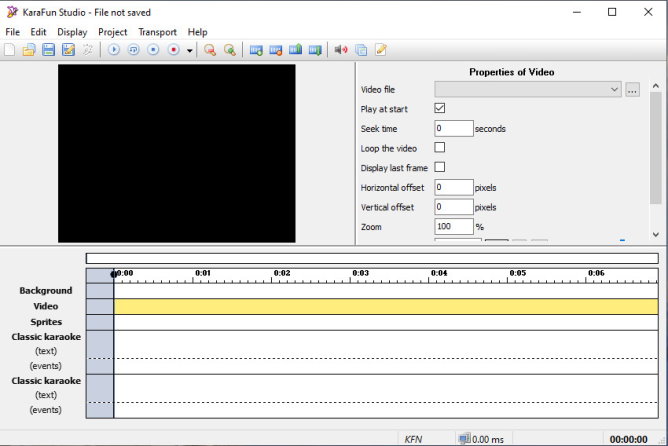Uncheck the Play at start checkbox
This screenshot has height=446, width=668.
point(440,108)
